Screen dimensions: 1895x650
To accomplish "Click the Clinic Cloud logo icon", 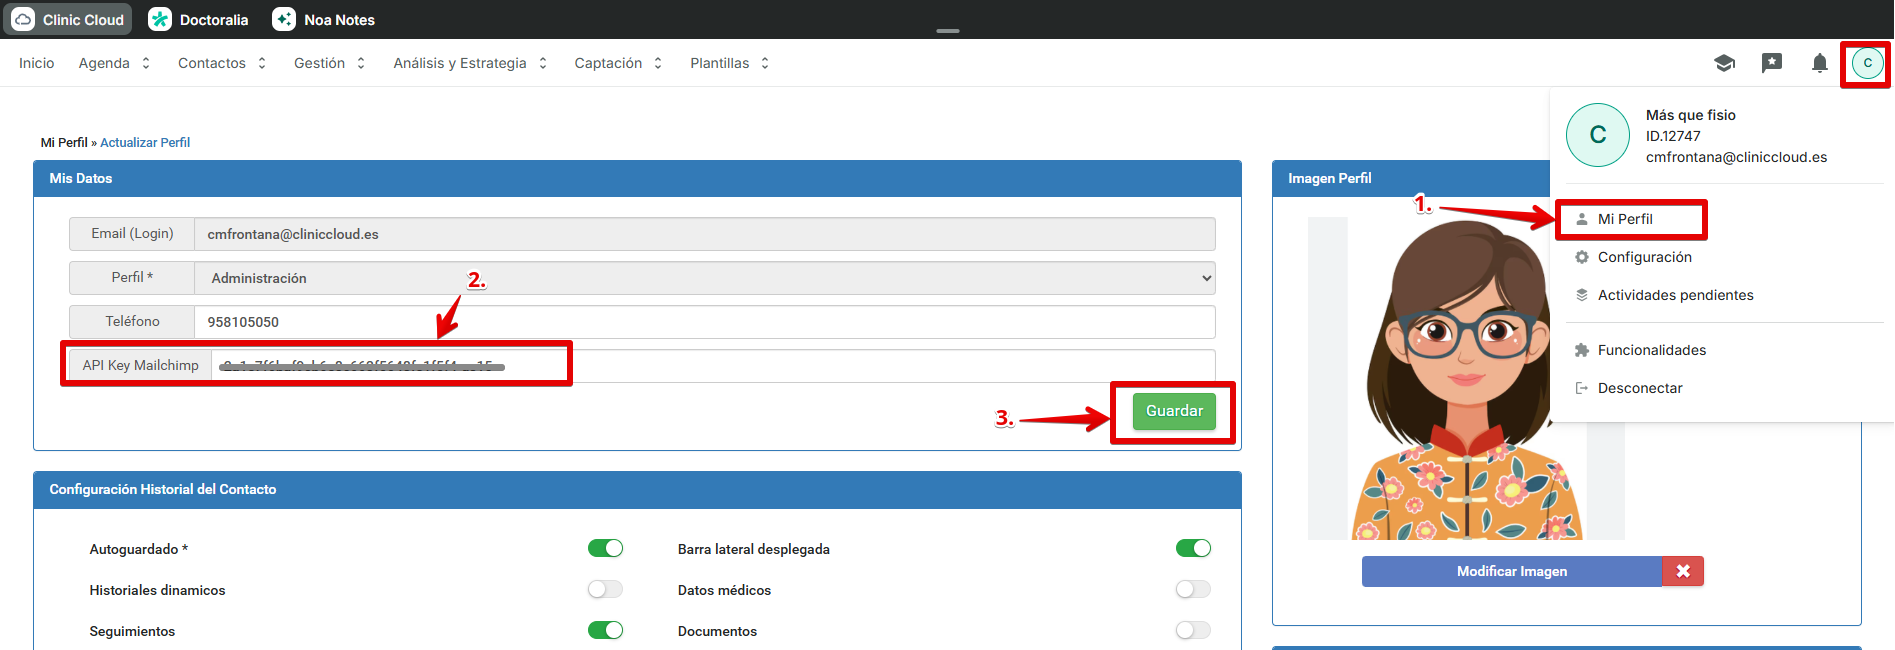I will click(23, 20).
